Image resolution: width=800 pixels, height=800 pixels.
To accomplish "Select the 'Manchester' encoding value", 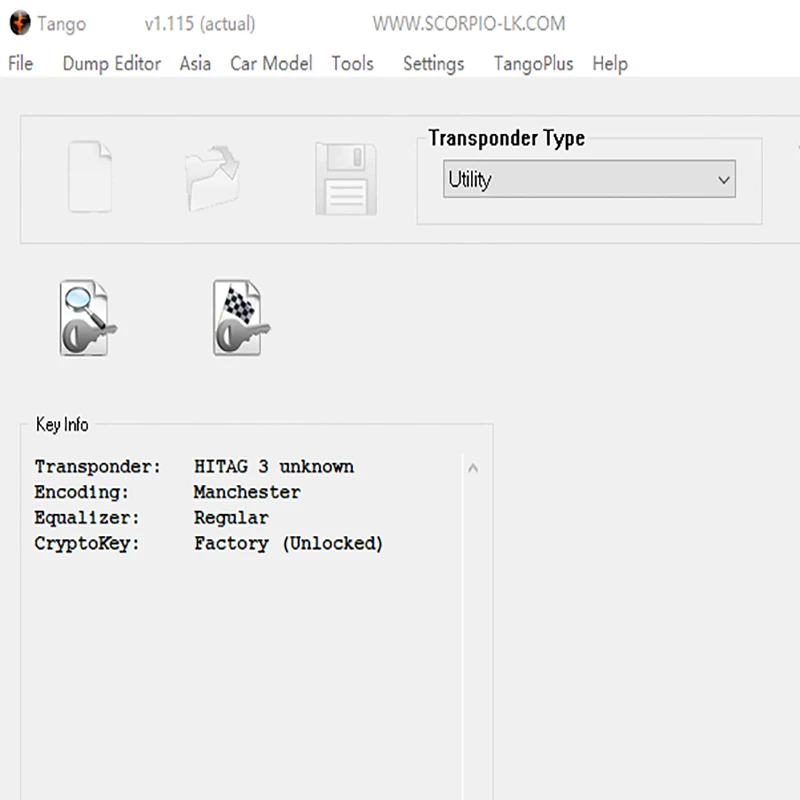I will pos(247,492).
